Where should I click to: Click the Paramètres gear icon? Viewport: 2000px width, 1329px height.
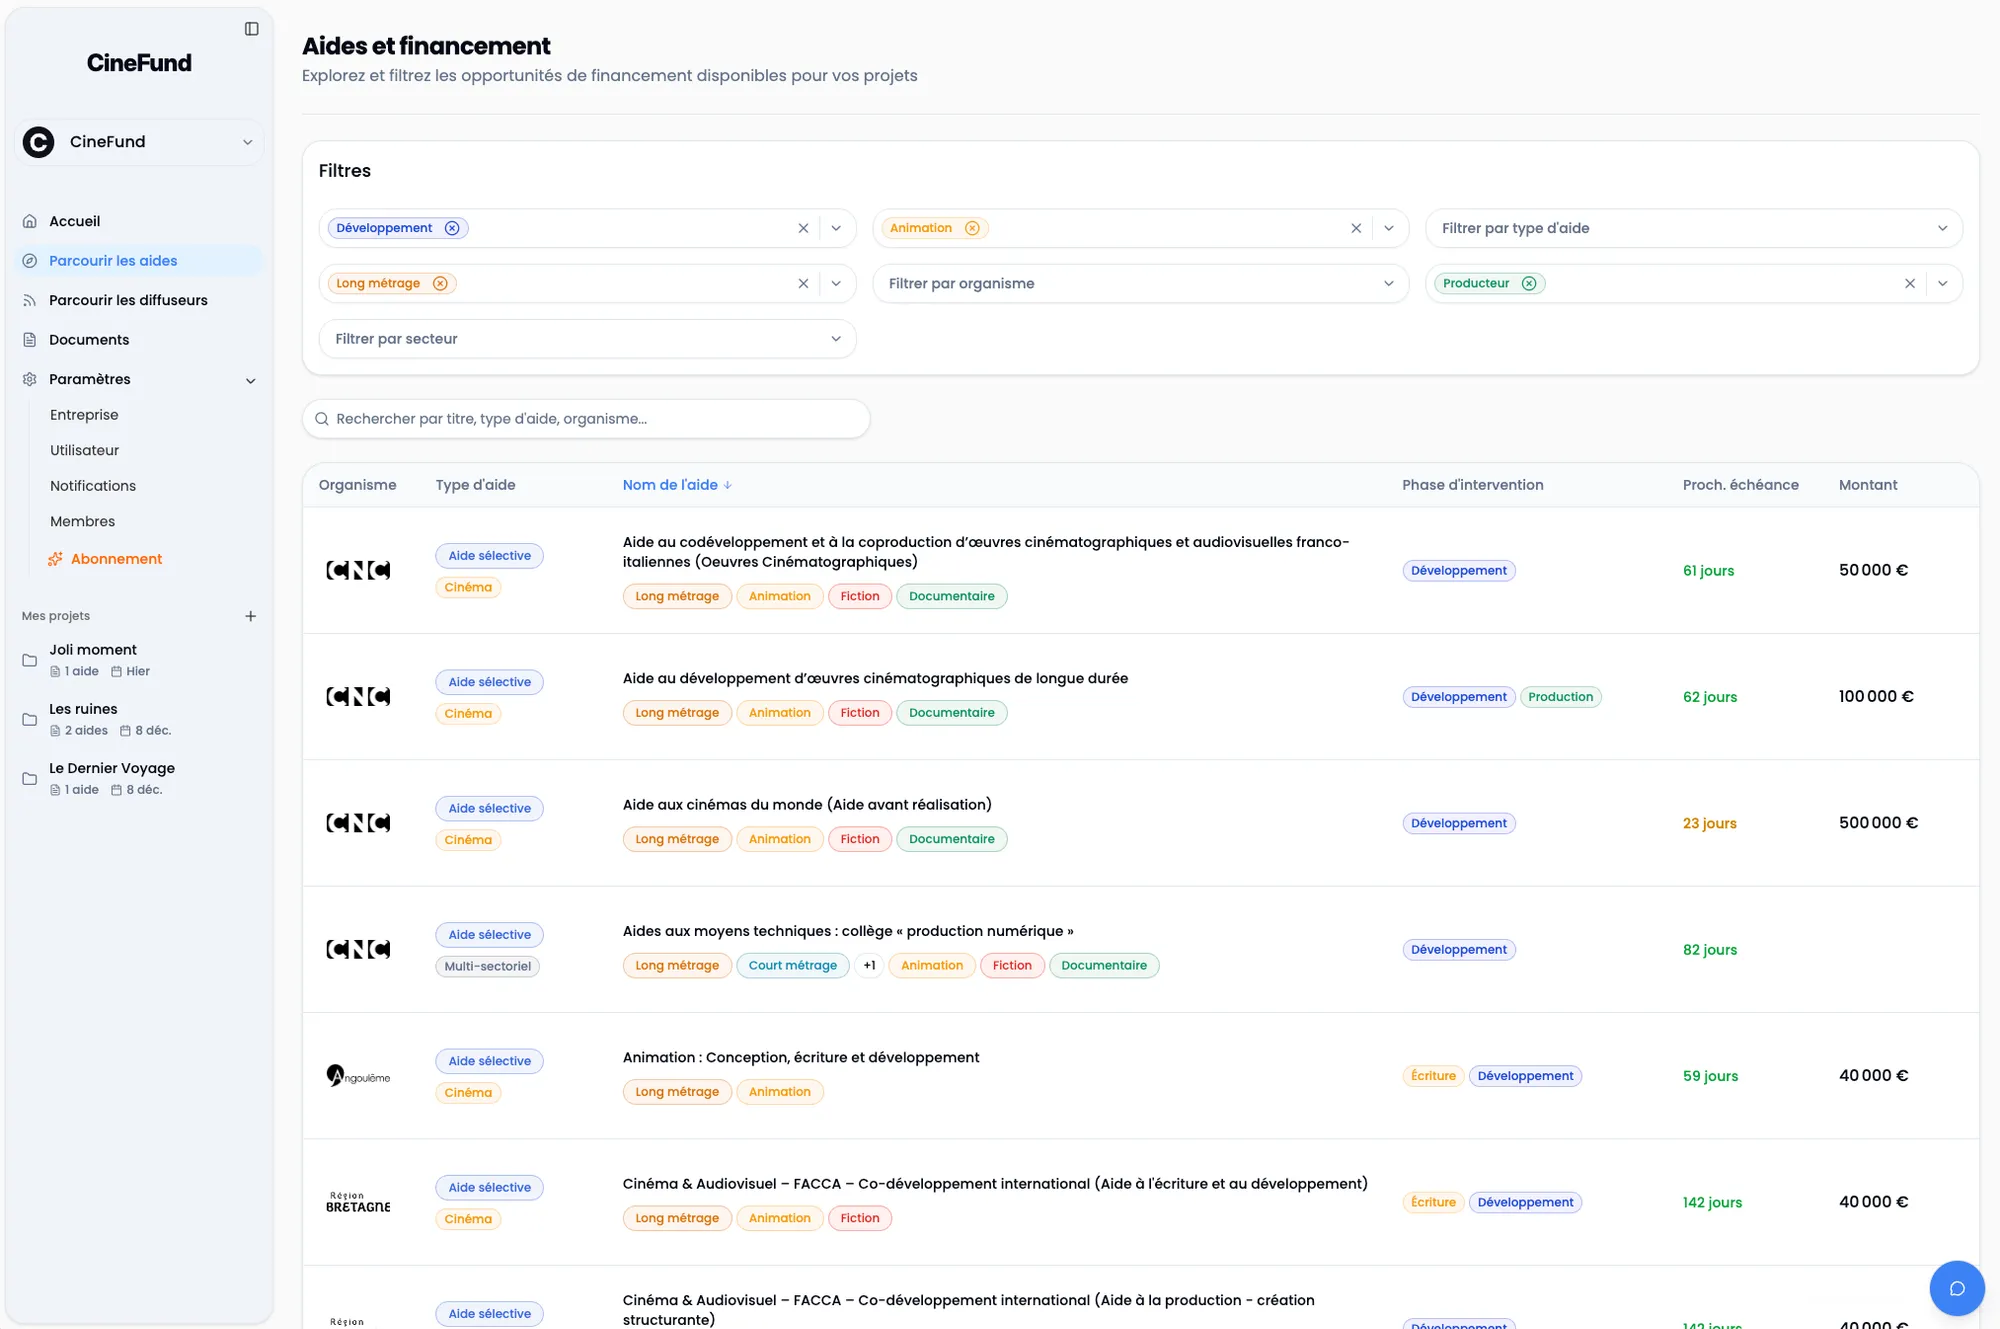click(x=28, y=379)
